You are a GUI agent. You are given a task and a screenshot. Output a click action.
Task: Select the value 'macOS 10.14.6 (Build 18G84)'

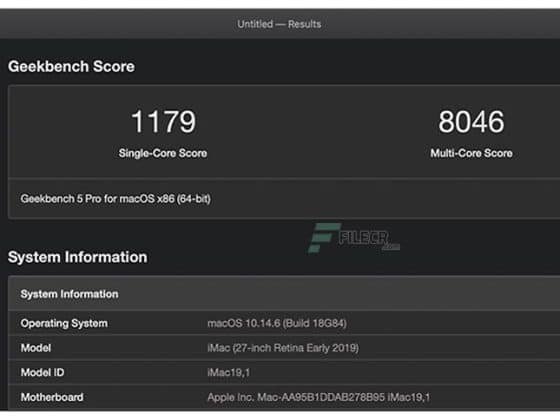point(277,323)
